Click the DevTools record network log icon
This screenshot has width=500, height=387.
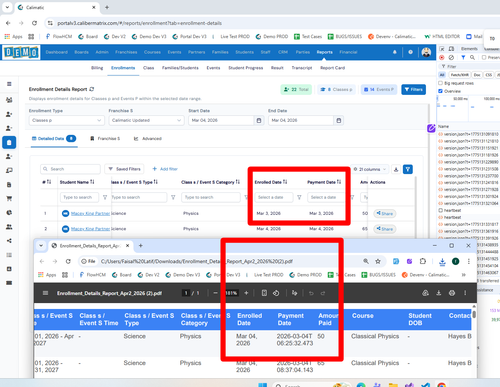click(x=442, y=57)
